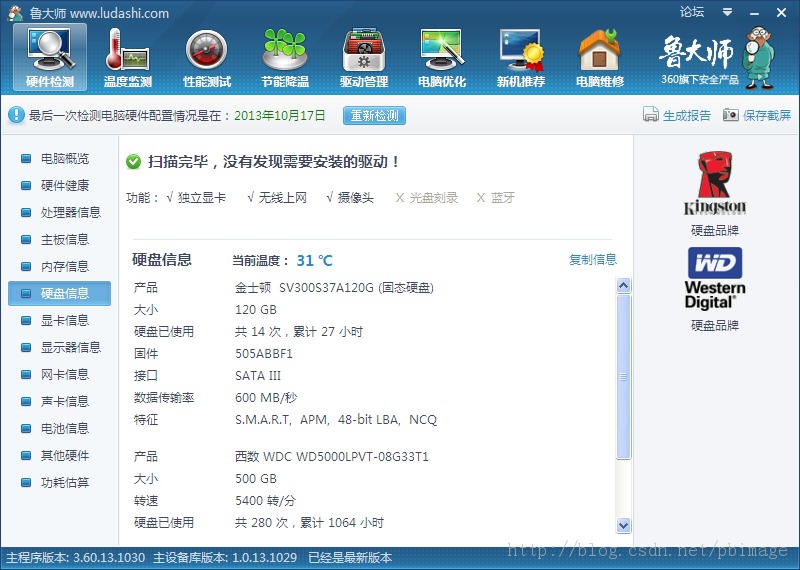Viewport: 800px width, 570px height.
Task: Open the 论坛 forum link
Action: tap(692, 12)
